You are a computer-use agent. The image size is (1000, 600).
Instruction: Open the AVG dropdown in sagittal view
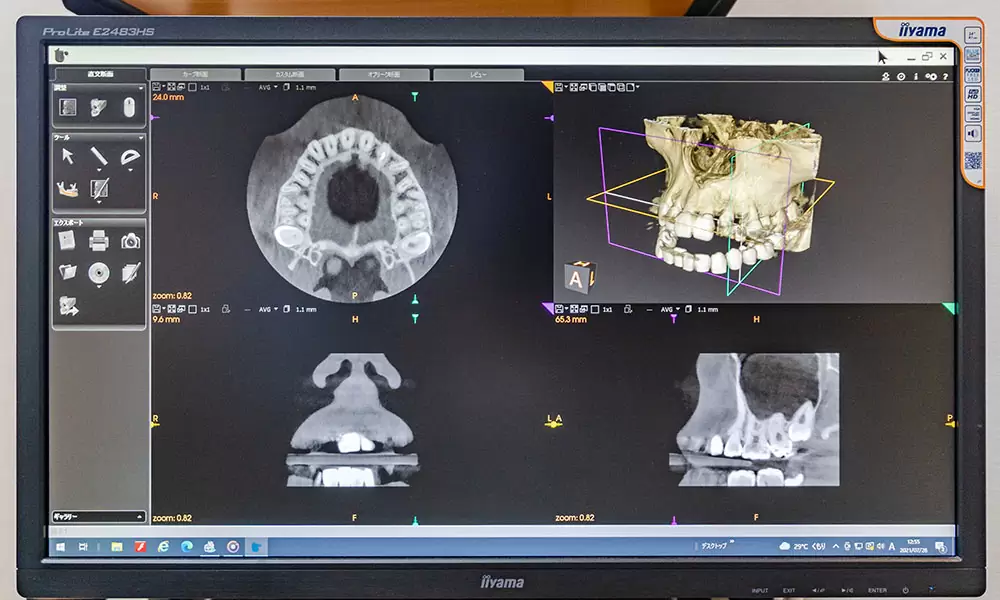click(x=670, y=309)
